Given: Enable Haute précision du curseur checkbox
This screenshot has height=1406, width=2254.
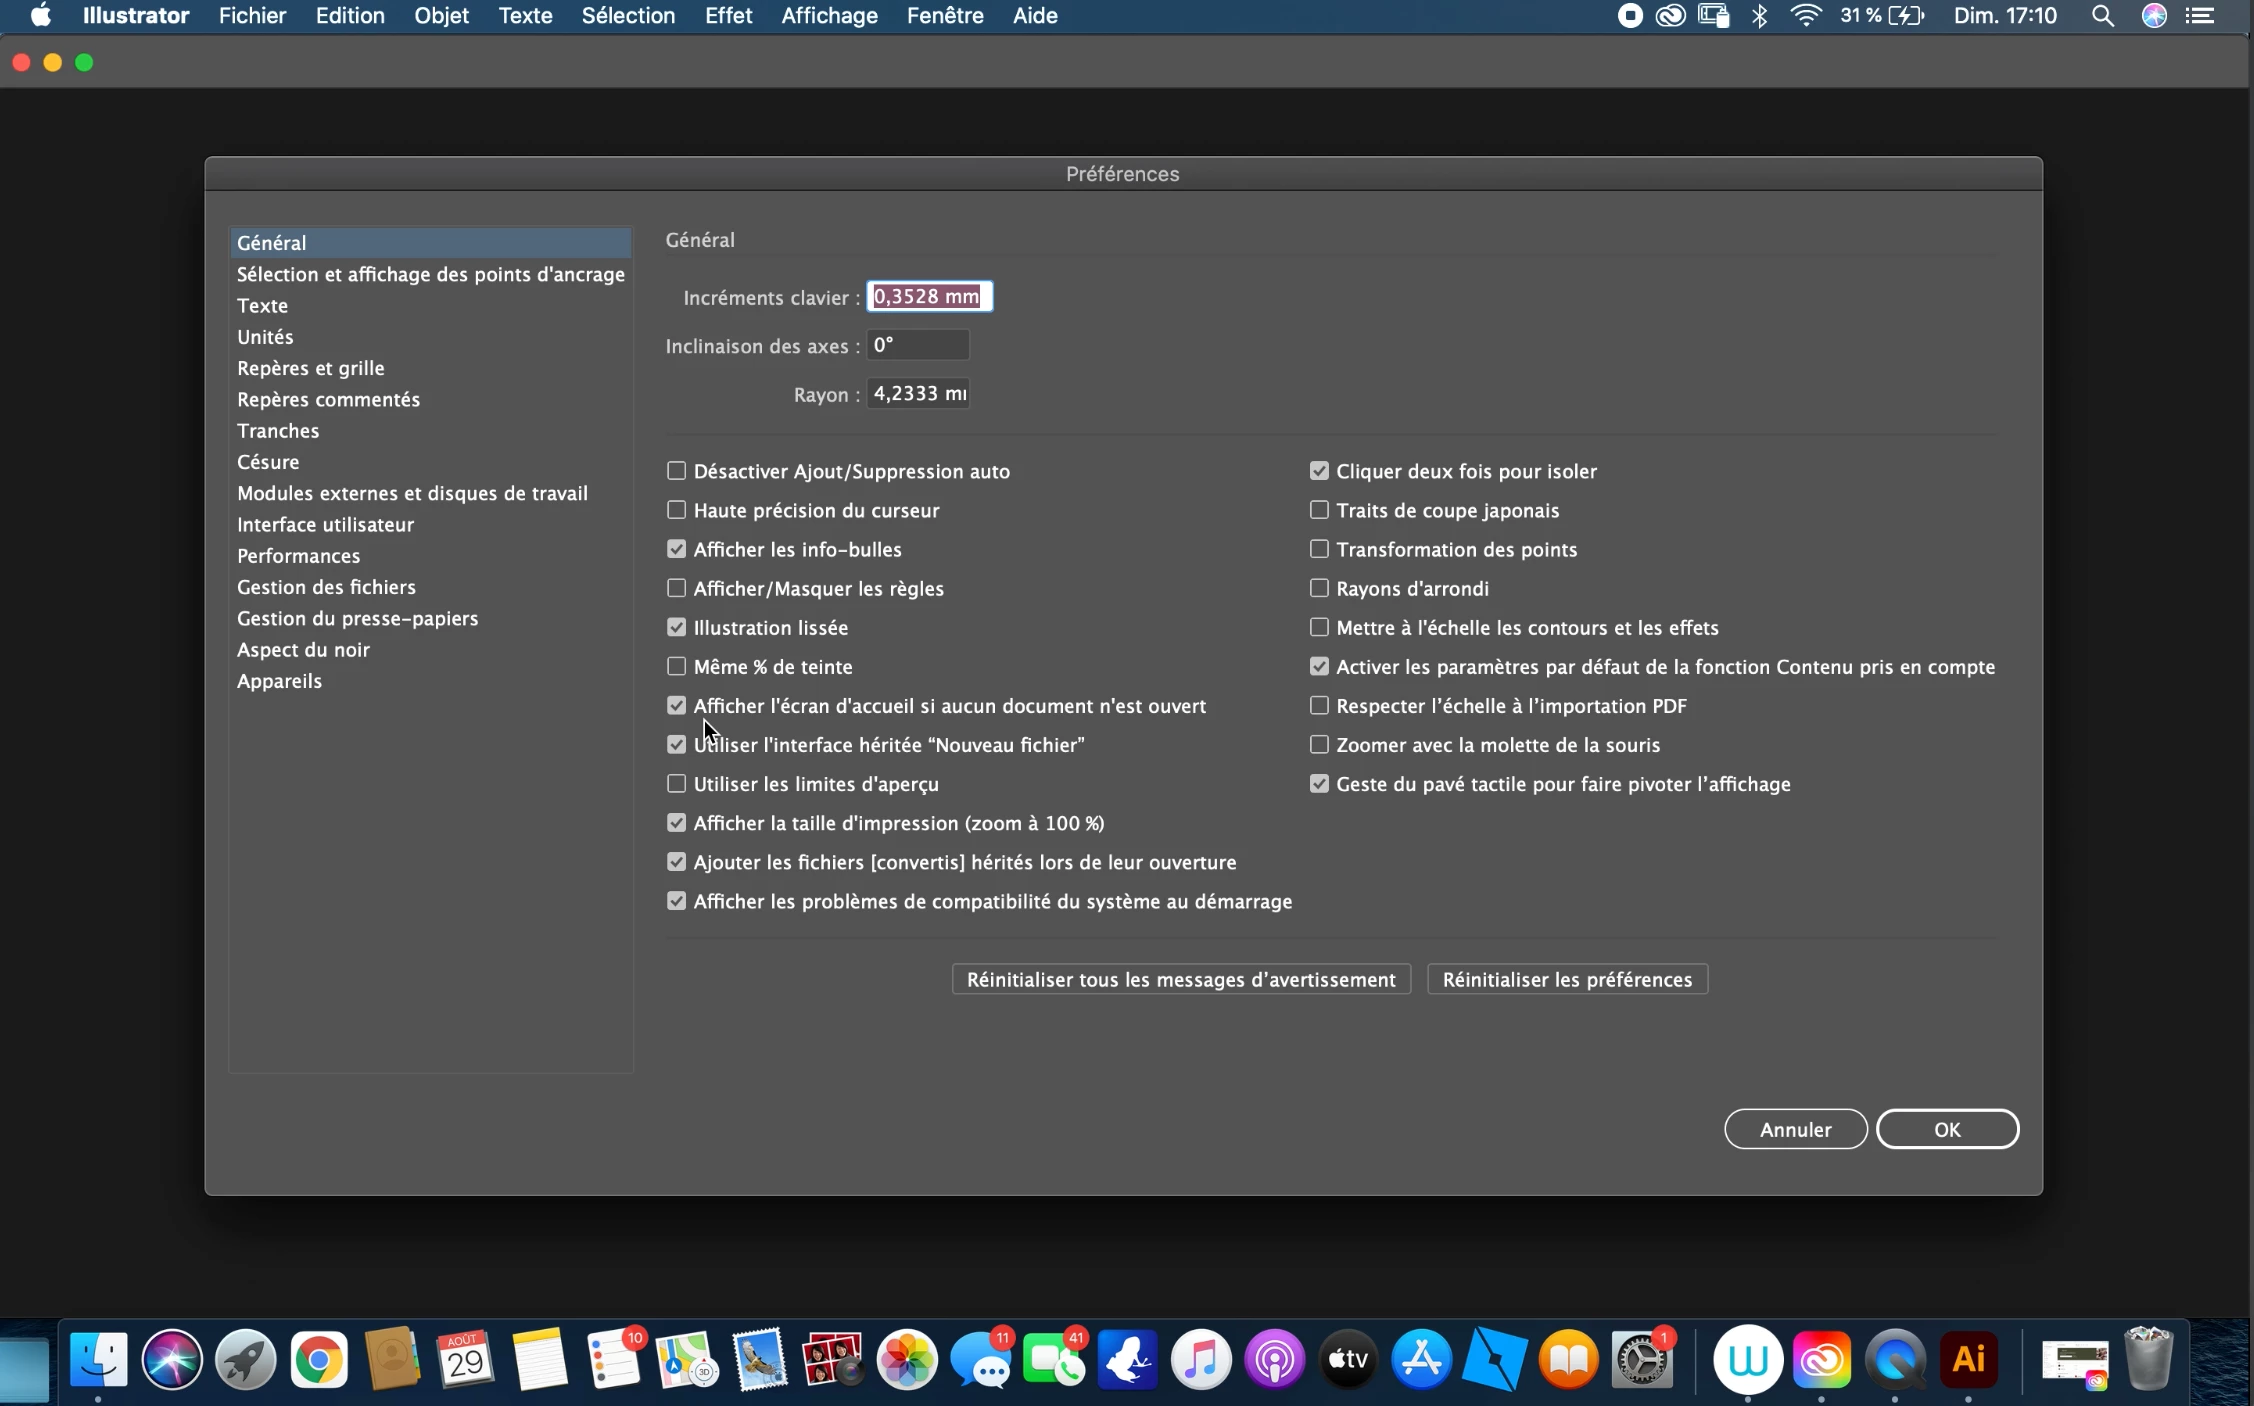Looking at the screenshot, I should [x=677, y=510].
